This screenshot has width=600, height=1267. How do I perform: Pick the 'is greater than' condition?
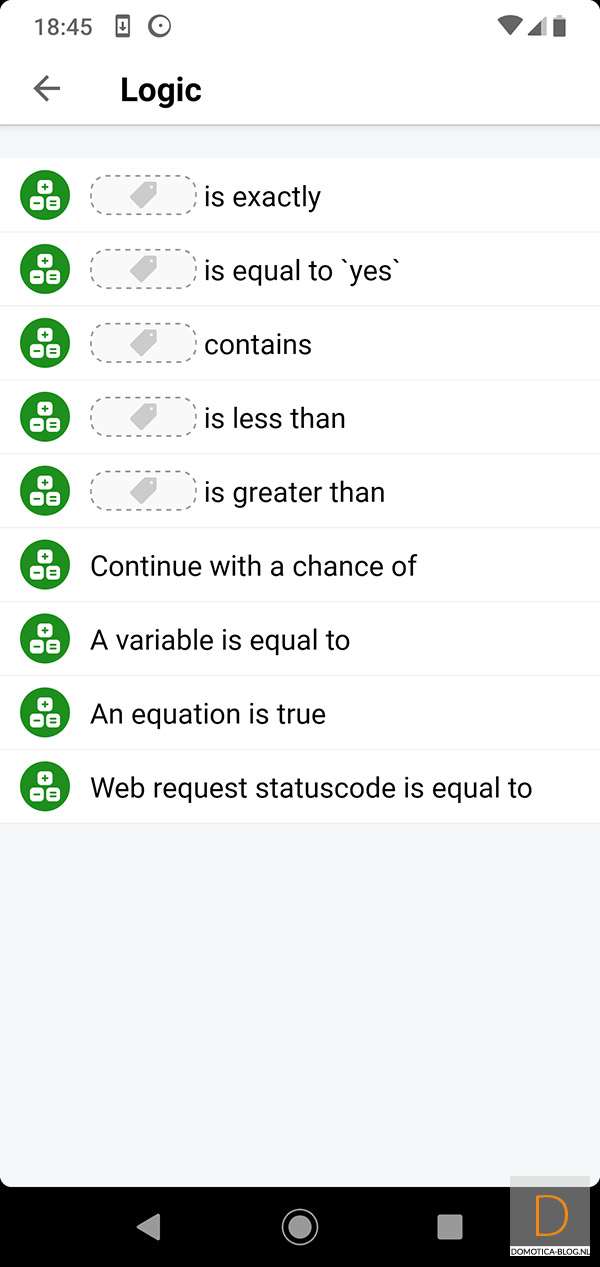(x=294, y=492)
